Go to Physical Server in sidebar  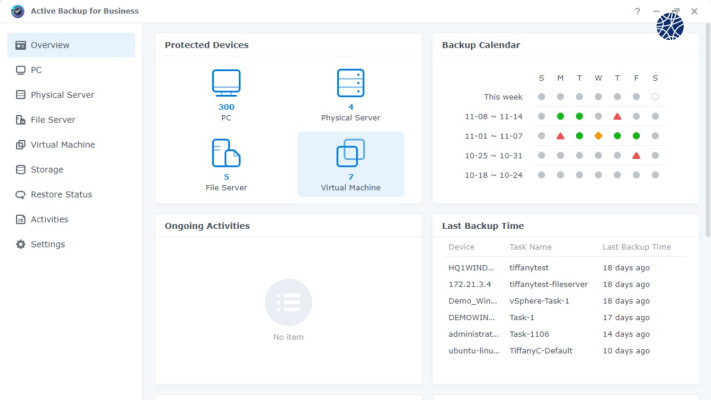tap(71, 95)
